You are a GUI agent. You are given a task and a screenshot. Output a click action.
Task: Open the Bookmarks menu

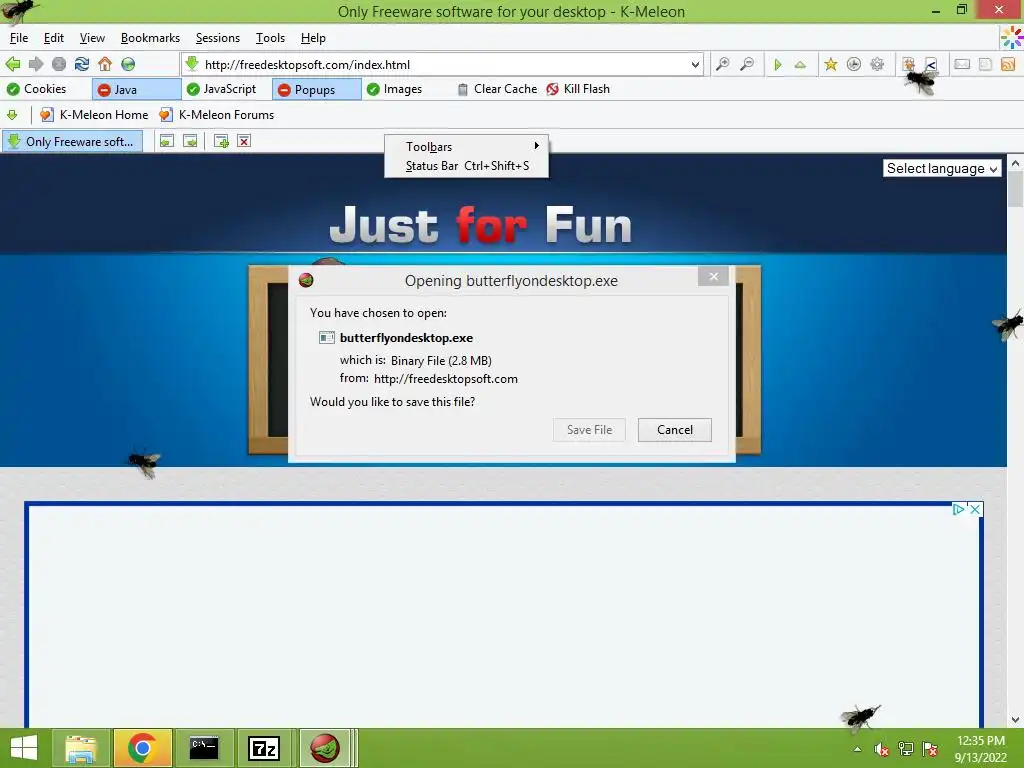tap(150, 38)
